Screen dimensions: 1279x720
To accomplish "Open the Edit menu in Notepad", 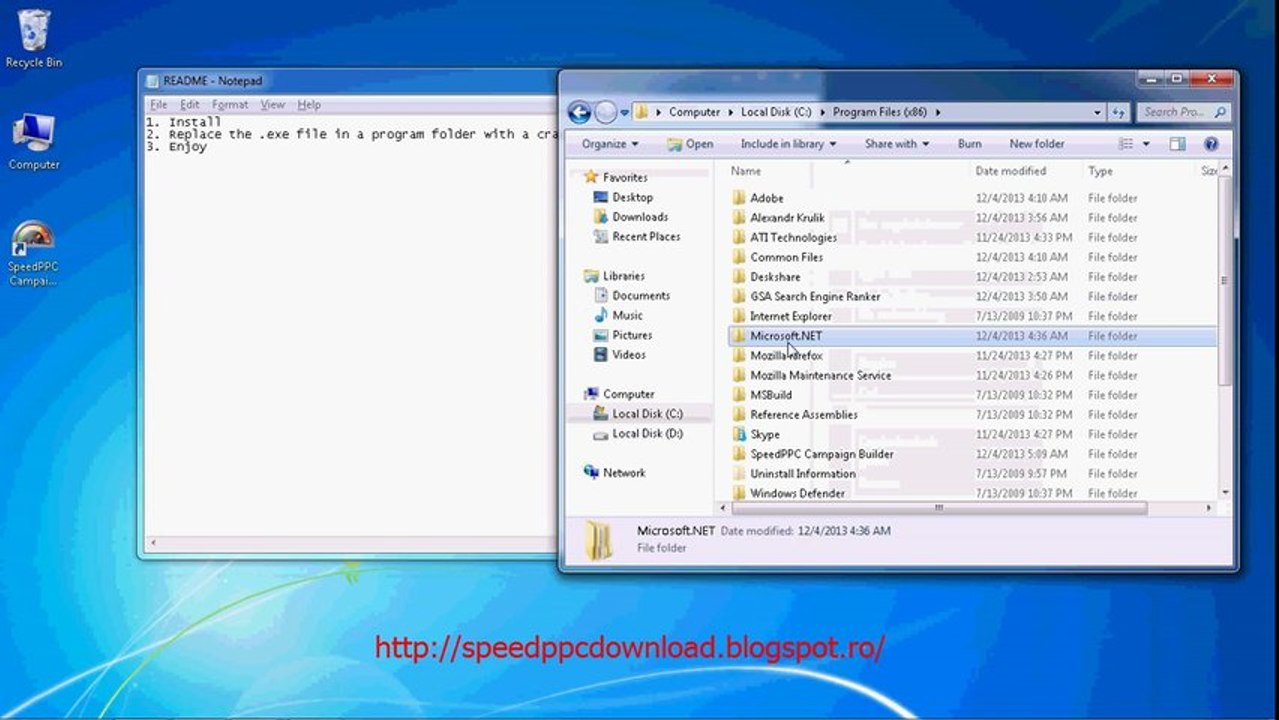I will click(190, 104).
